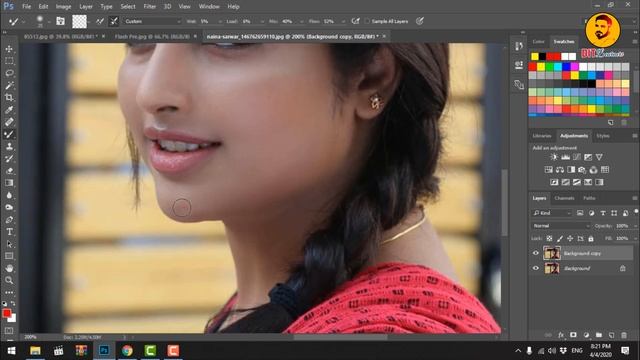Add a Photo Filter adjustment
Image resolution: width=640 pixels, height=360 pixels.
coord(582,170)
